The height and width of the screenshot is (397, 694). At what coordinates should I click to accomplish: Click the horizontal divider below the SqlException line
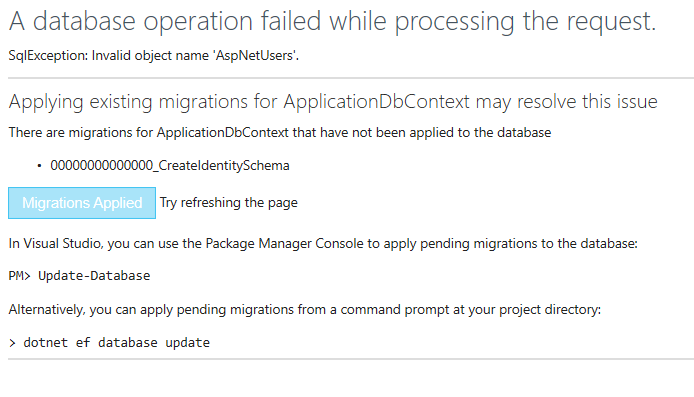(x=351, y=78)
